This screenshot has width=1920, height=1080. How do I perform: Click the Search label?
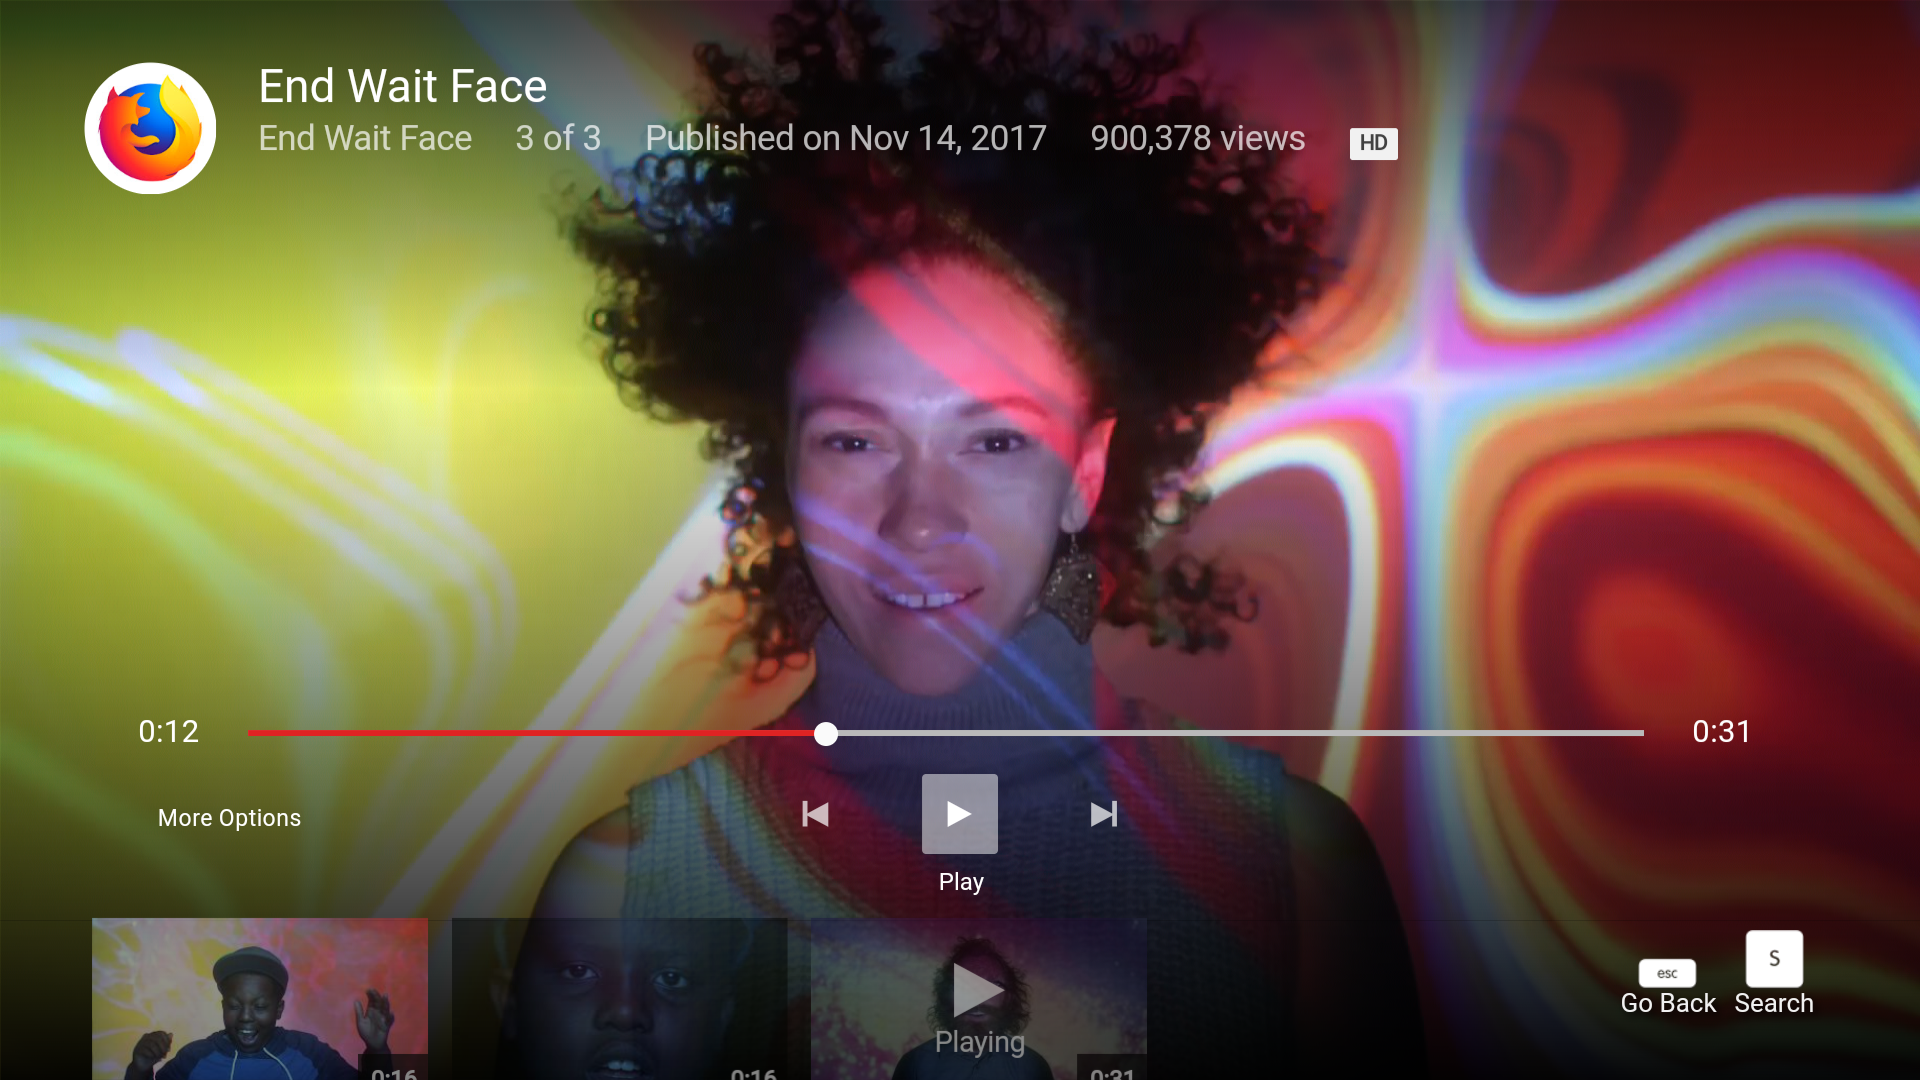point(1773,1003)
